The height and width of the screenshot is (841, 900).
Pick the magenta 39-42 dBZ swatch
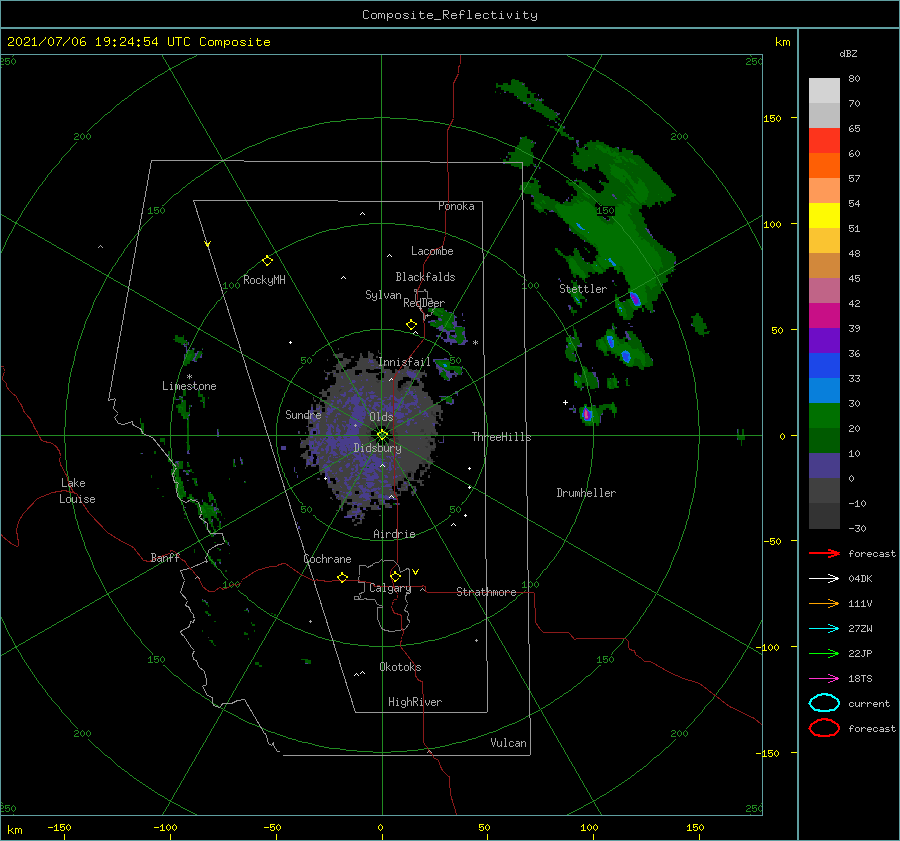(x=824, y=316)
